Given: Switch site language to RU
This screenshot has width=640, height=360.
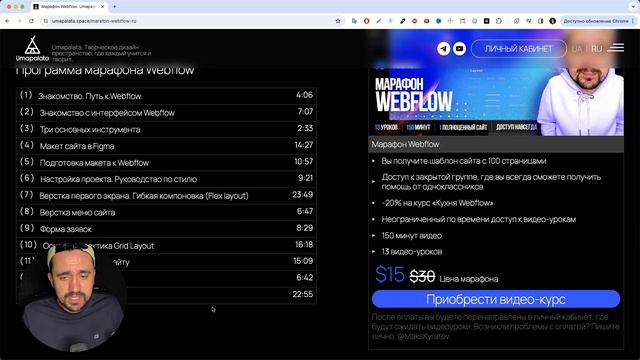Looking at the screenshot, I should coord(596,49).
